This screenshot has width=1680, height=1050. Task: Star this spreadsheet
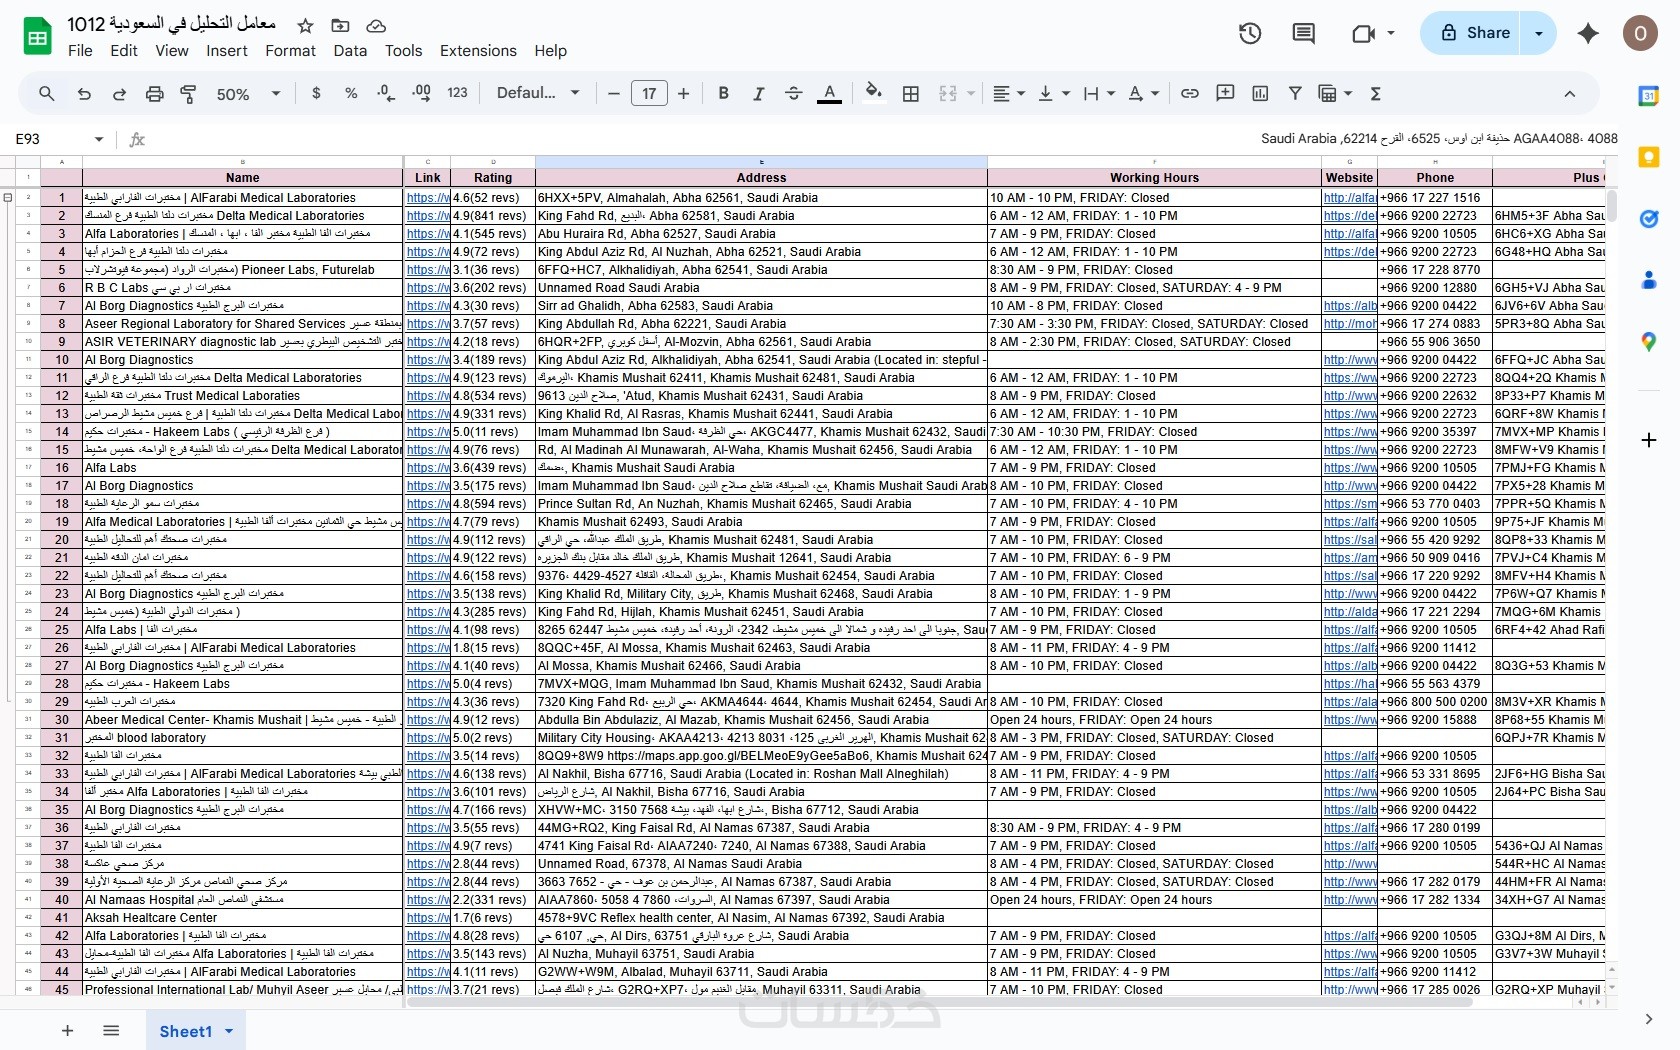click(x=306, y=25)
